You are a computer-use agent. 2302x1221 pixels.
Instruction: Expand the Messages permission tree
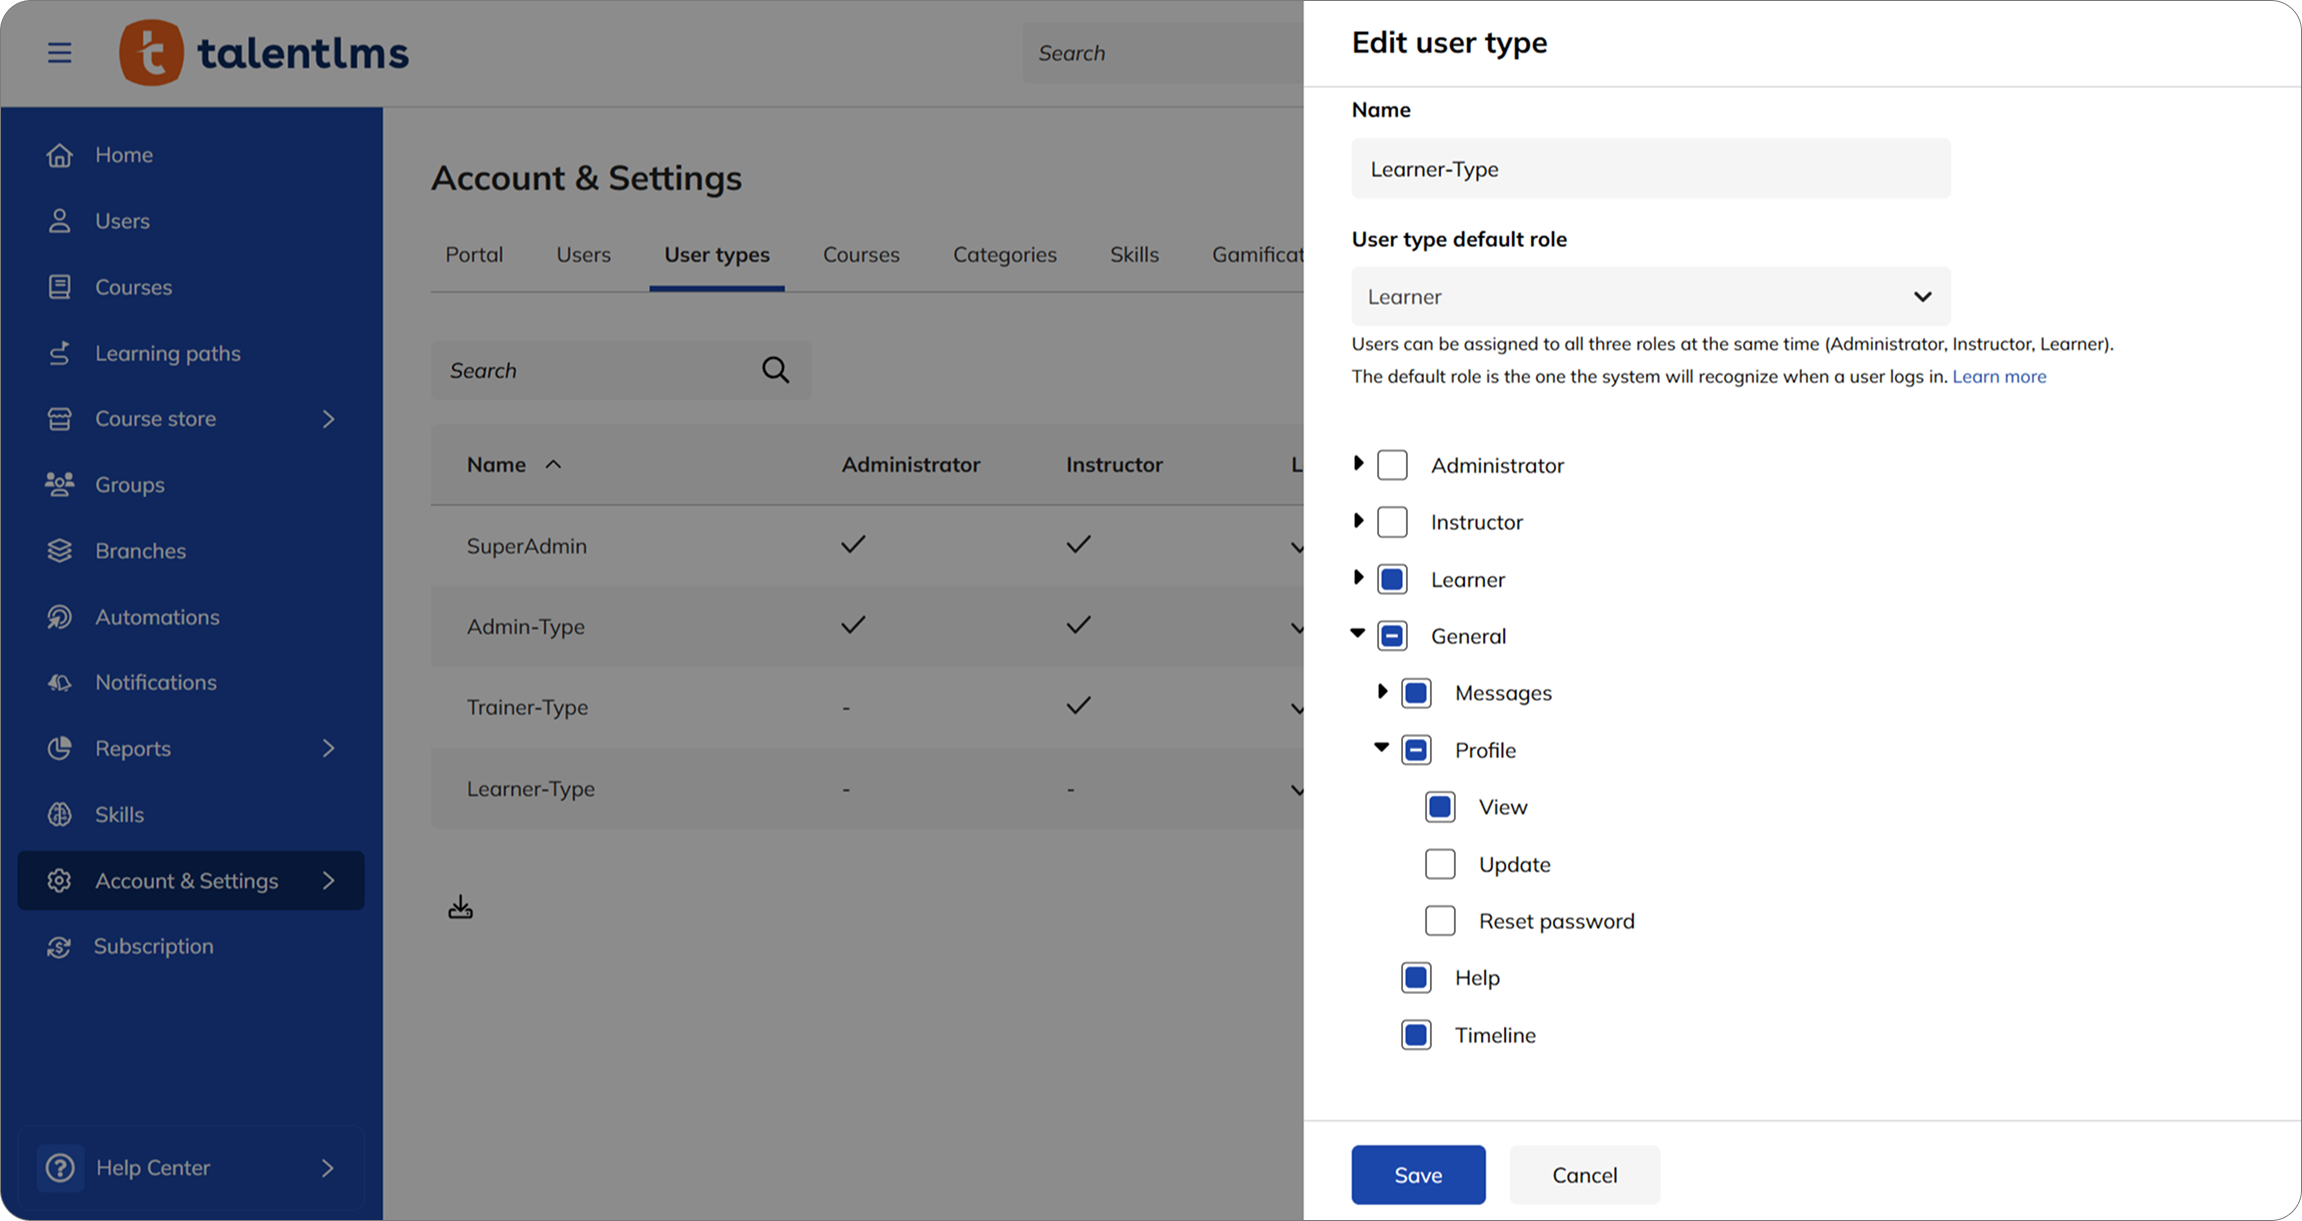coord(1382,692)
